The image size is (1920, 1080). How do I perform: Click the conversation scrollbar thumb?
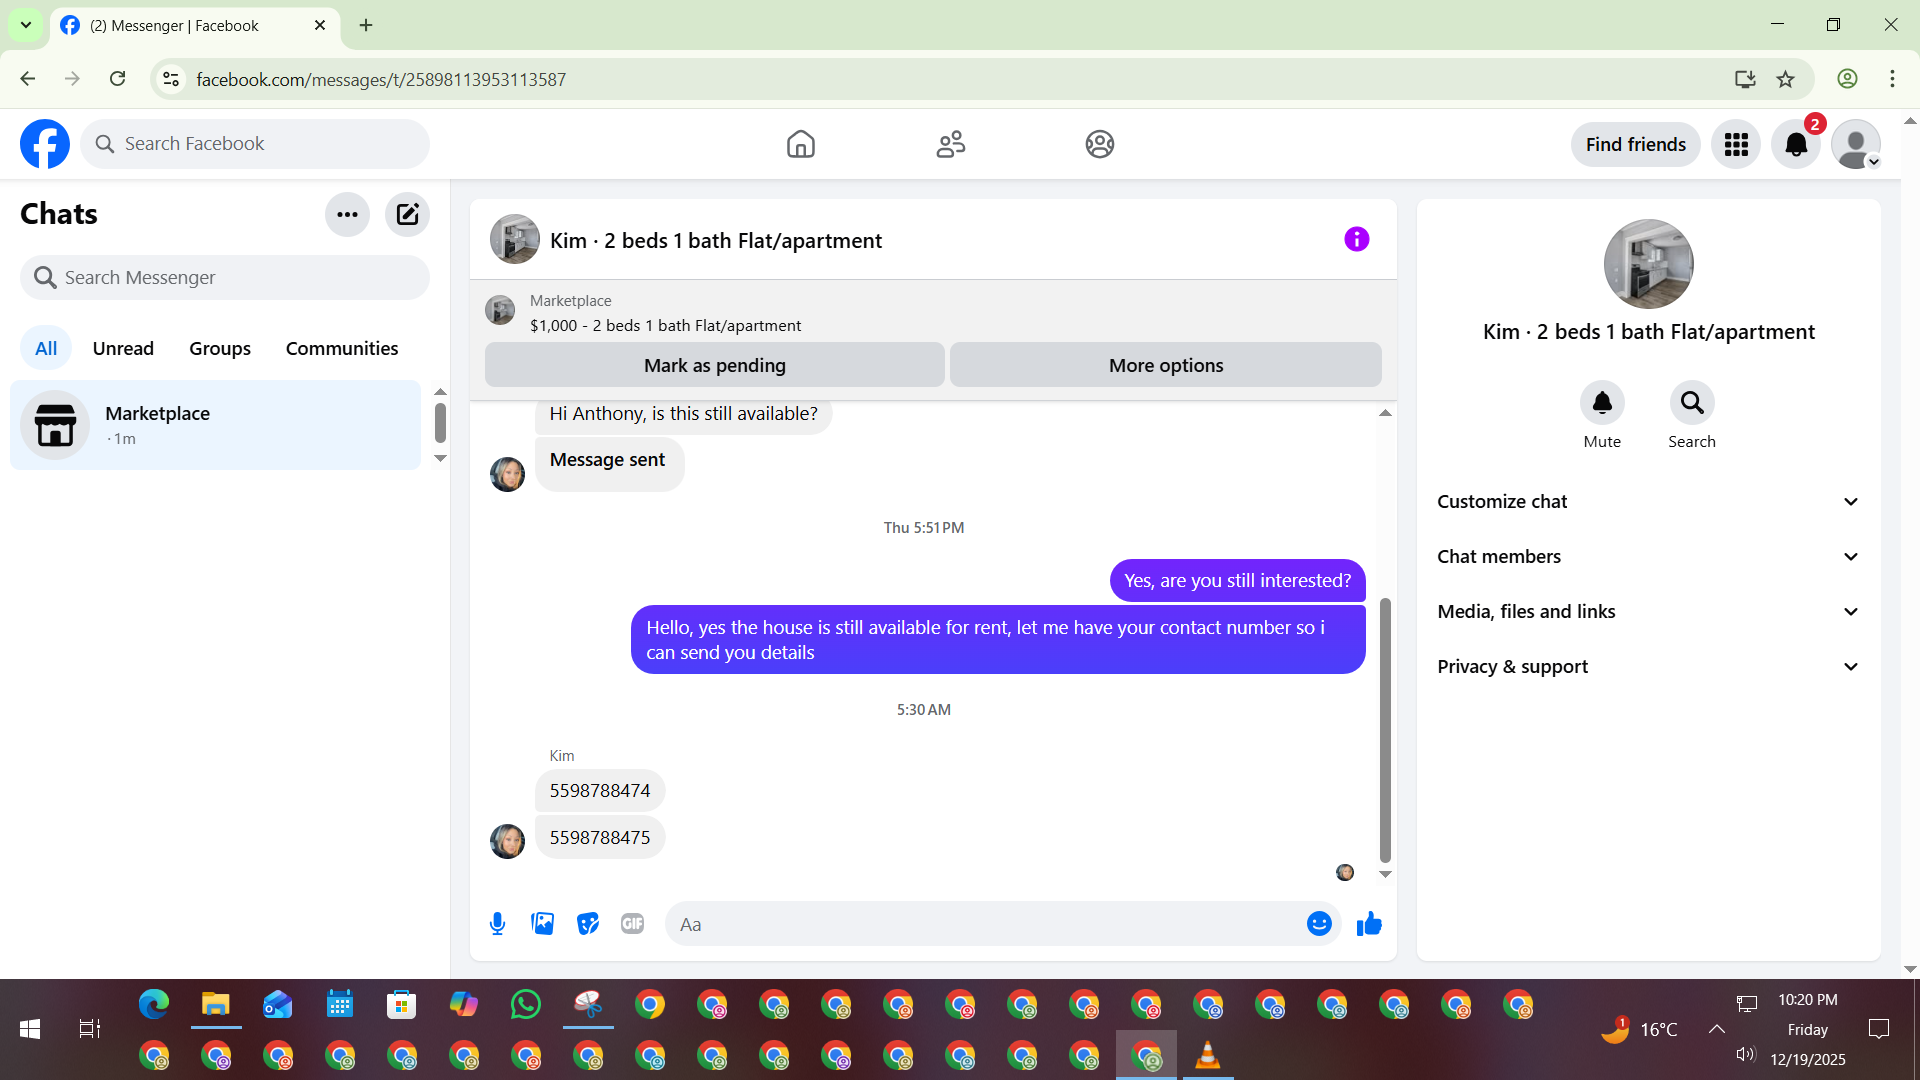tap(1385, 730)
